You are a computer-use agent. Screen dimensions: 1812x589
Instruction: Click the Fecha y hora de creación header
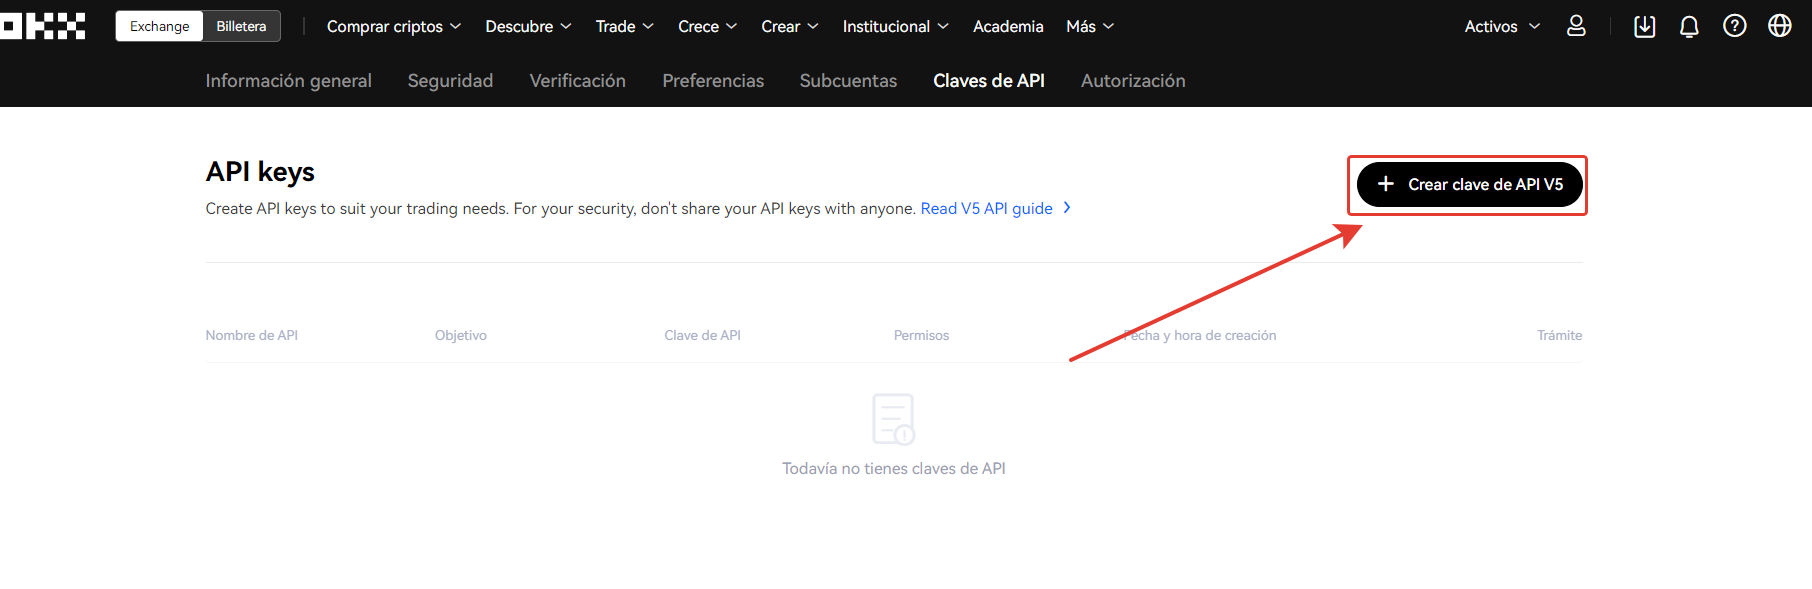[x=1199, y=335]
